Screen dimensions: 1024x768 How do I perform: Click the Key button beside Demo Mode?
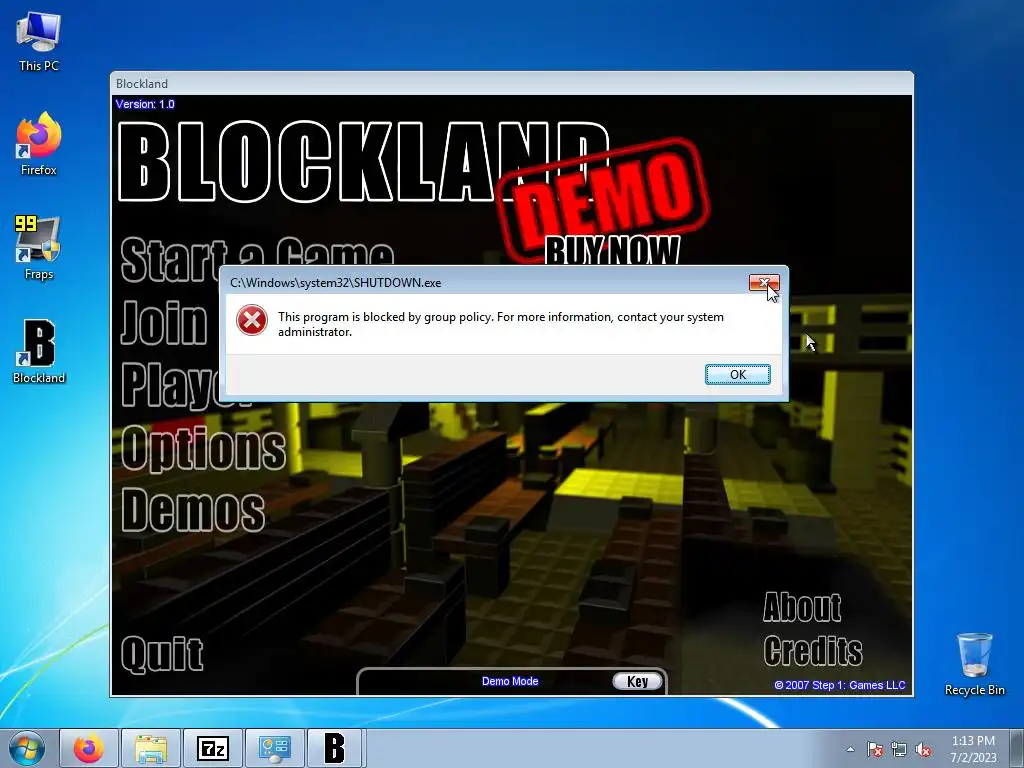click(x=637, y=681)
